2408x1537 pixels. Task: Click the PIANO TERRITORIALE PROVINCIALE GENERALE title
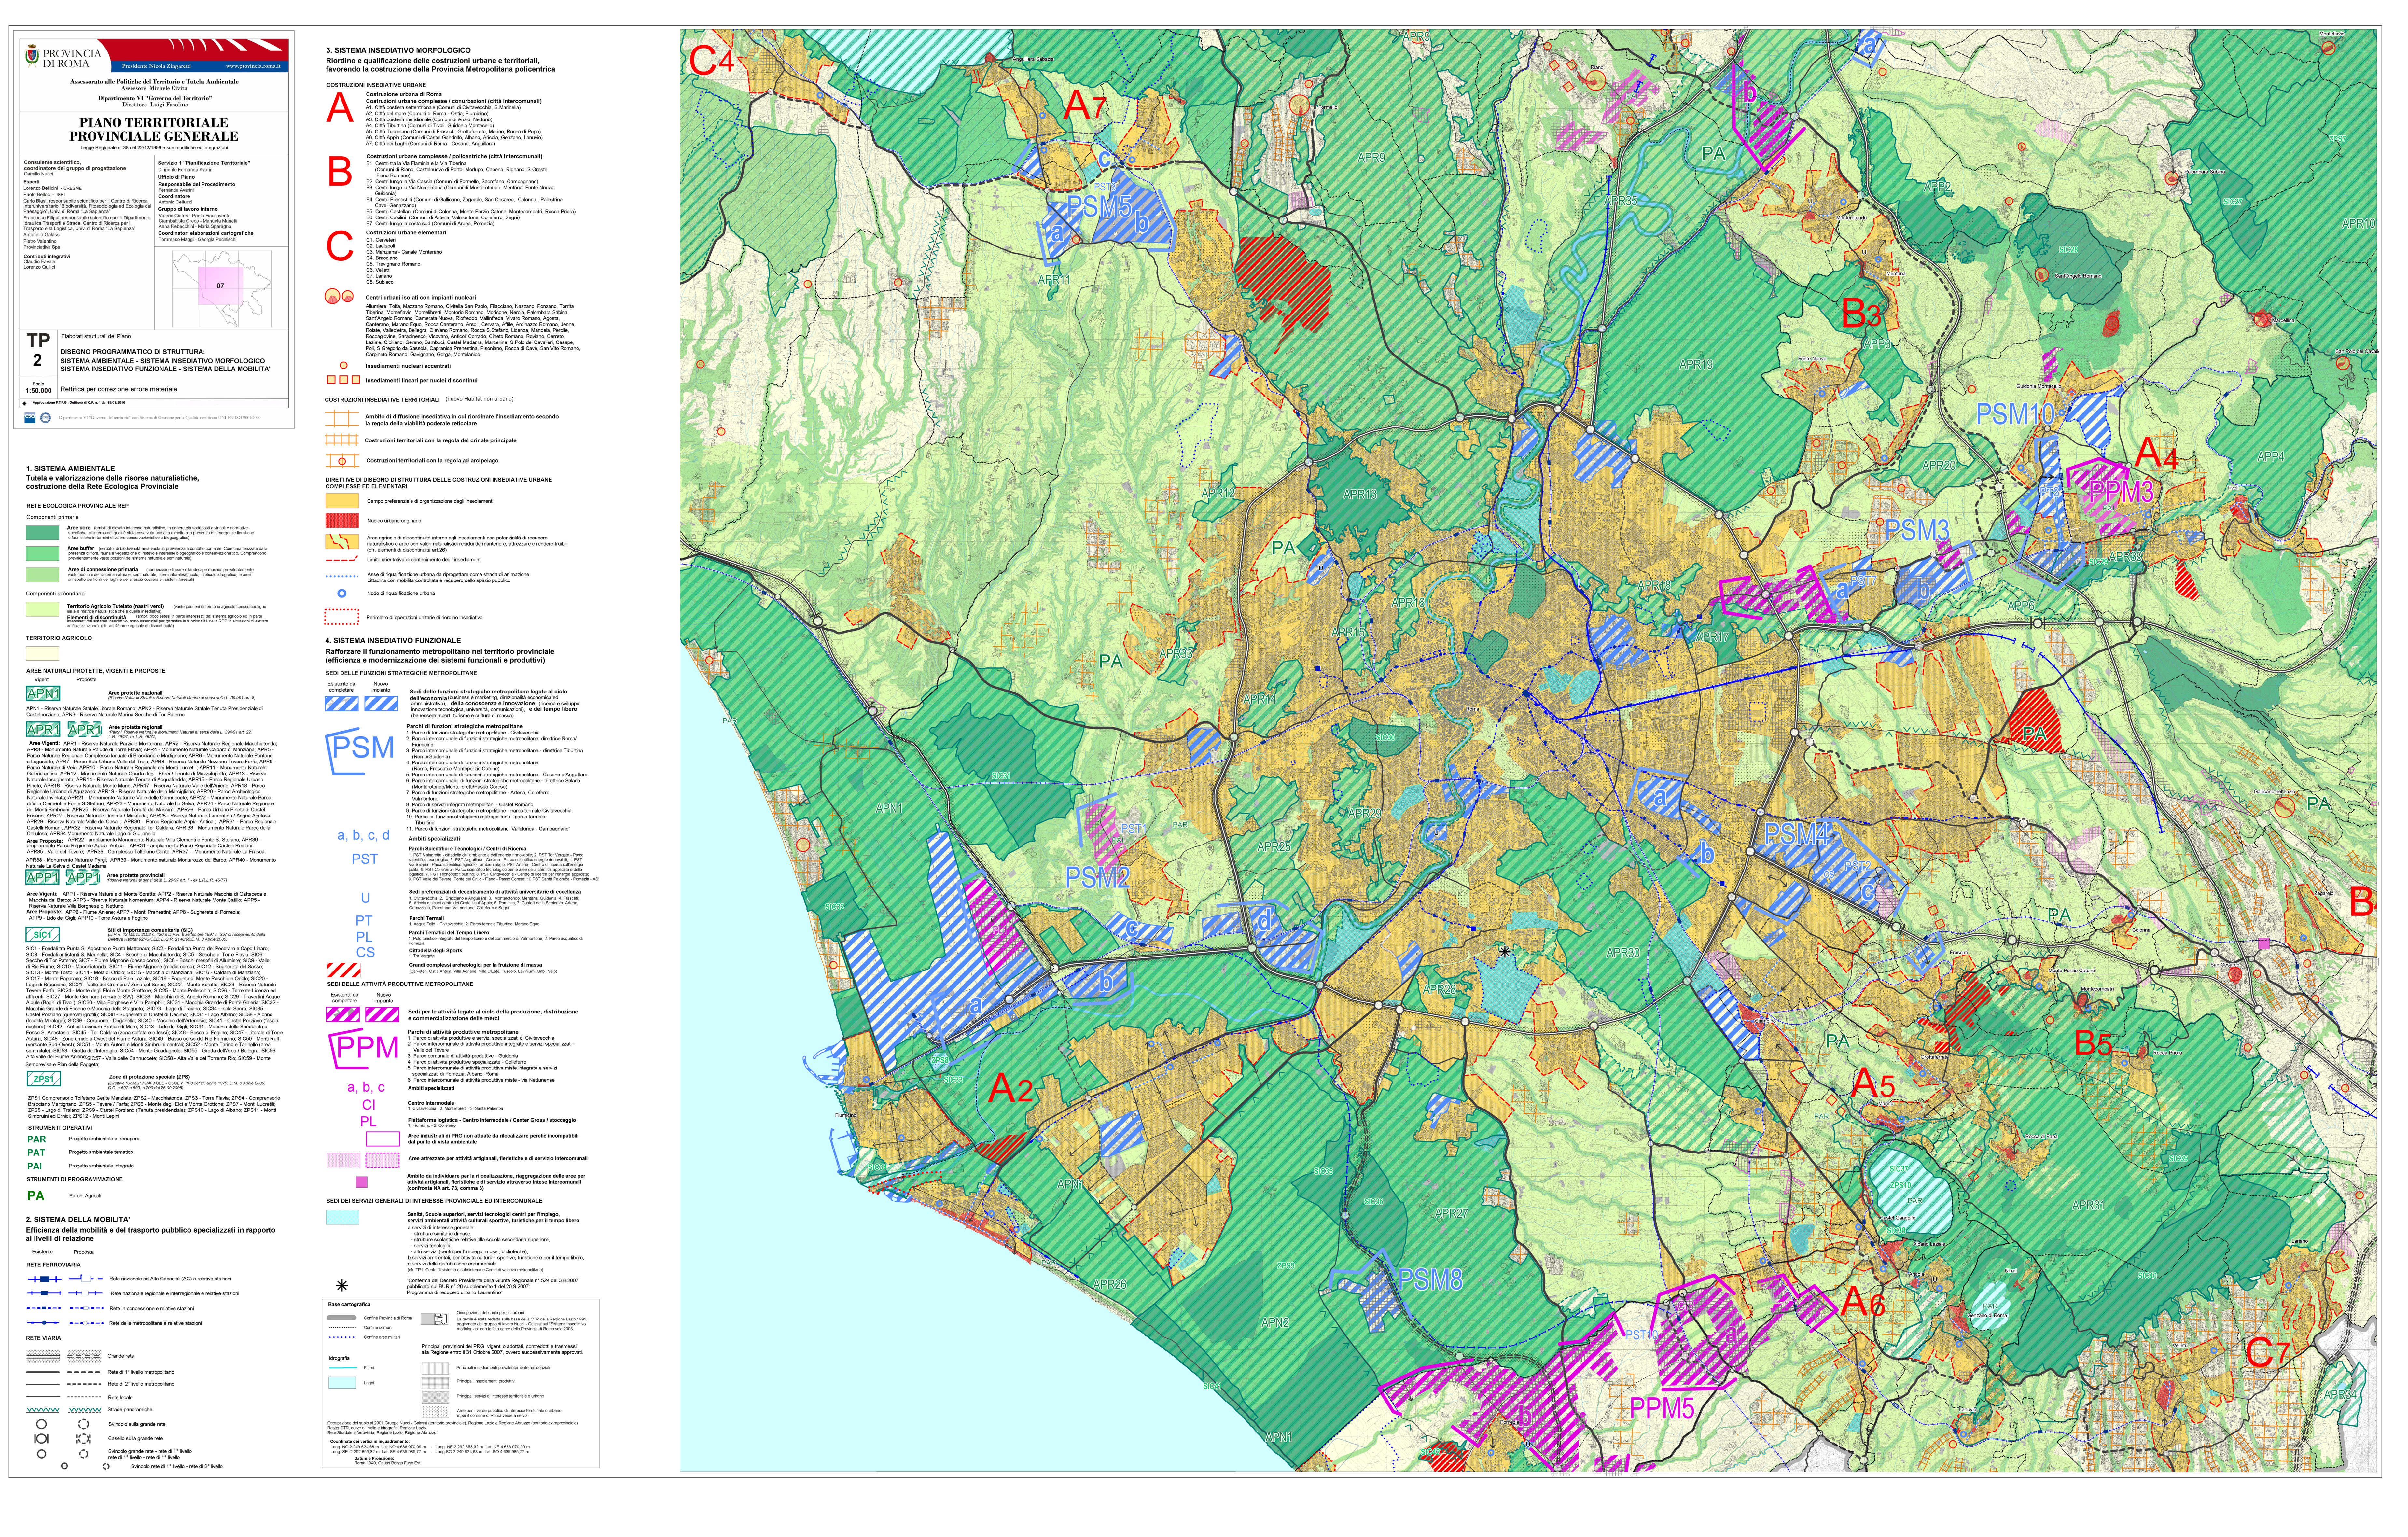(154, 129)
